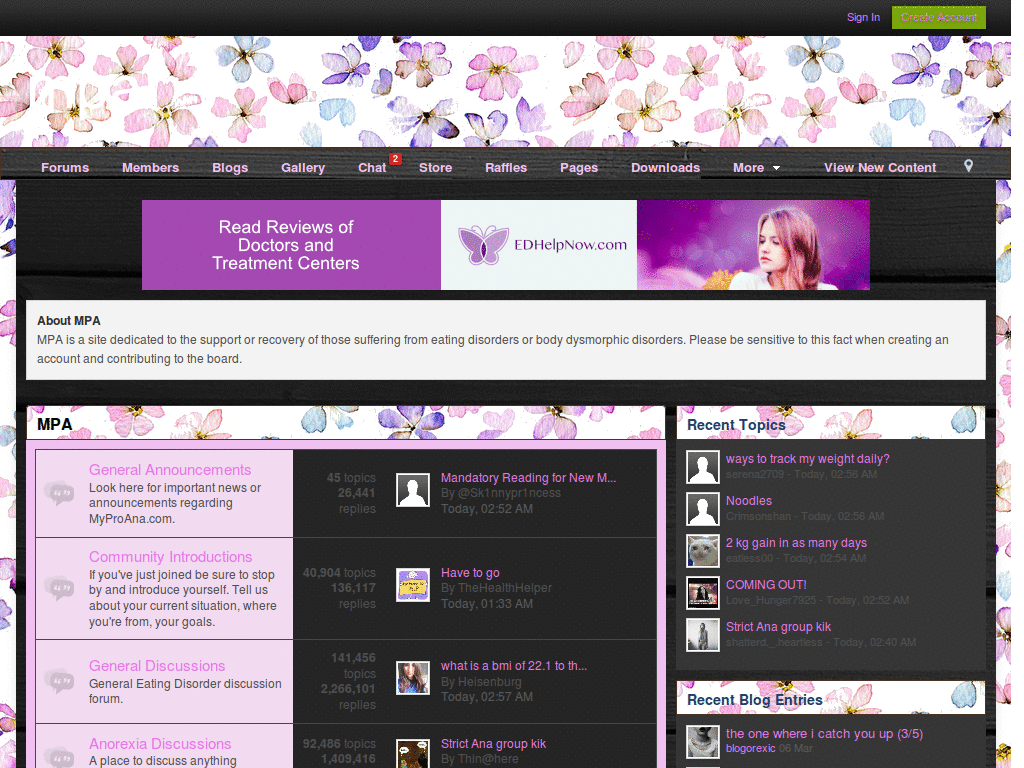Image resolution: width=1024 pixels, height=768 pixels.
Task: Click the Community Introductions speech bubble icon
Action: tap(59, 588)
